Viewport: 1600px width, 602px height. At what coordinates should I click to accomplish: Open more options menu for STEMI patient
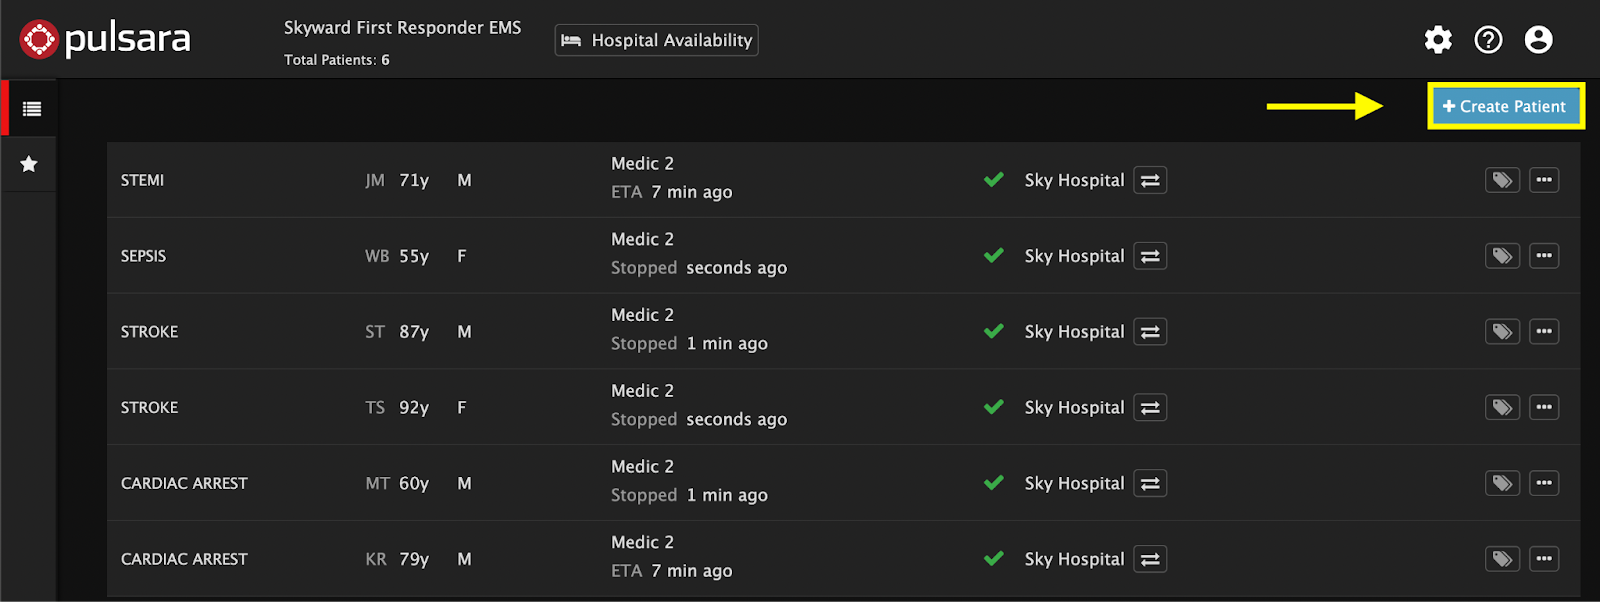[1544, 180]
